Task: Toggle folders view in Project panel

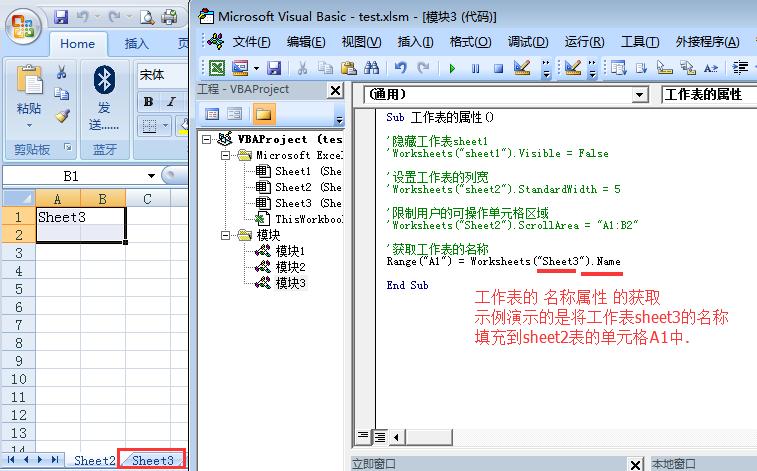Action: [x=264, y=113]
